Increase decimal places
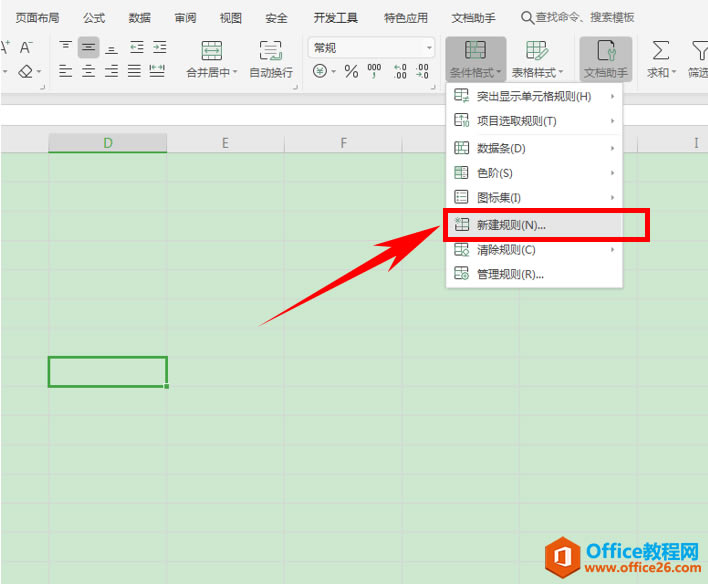The image size is (708, 585). tap(400, 71)
